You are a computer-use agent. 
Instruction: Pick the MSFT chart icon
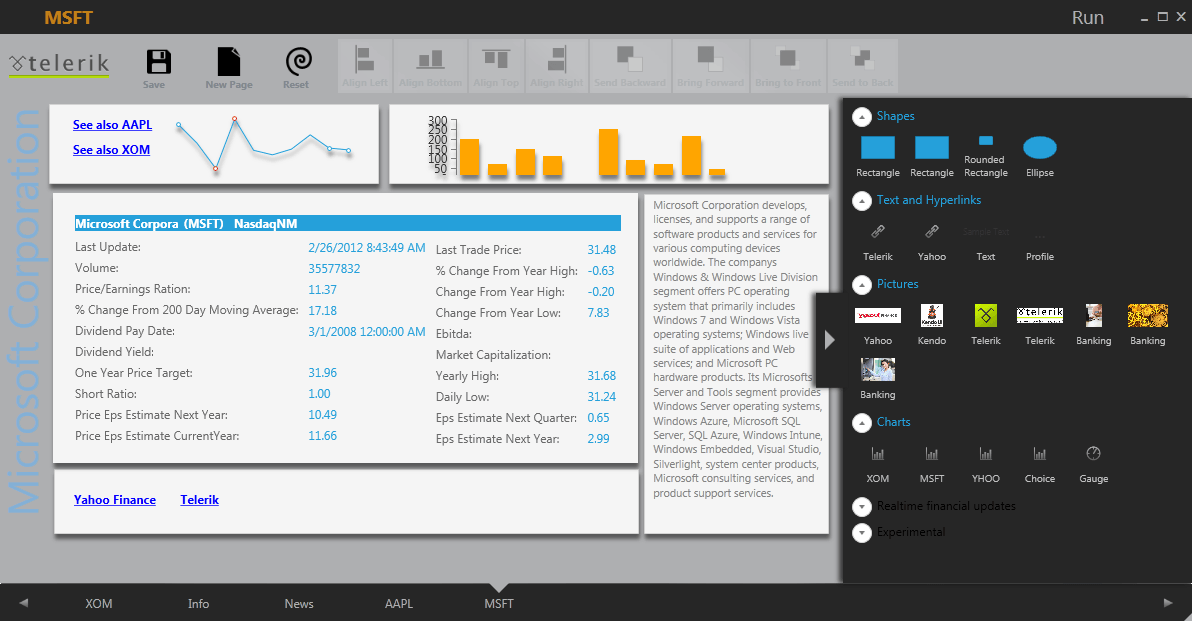click(x=932, y=454)
